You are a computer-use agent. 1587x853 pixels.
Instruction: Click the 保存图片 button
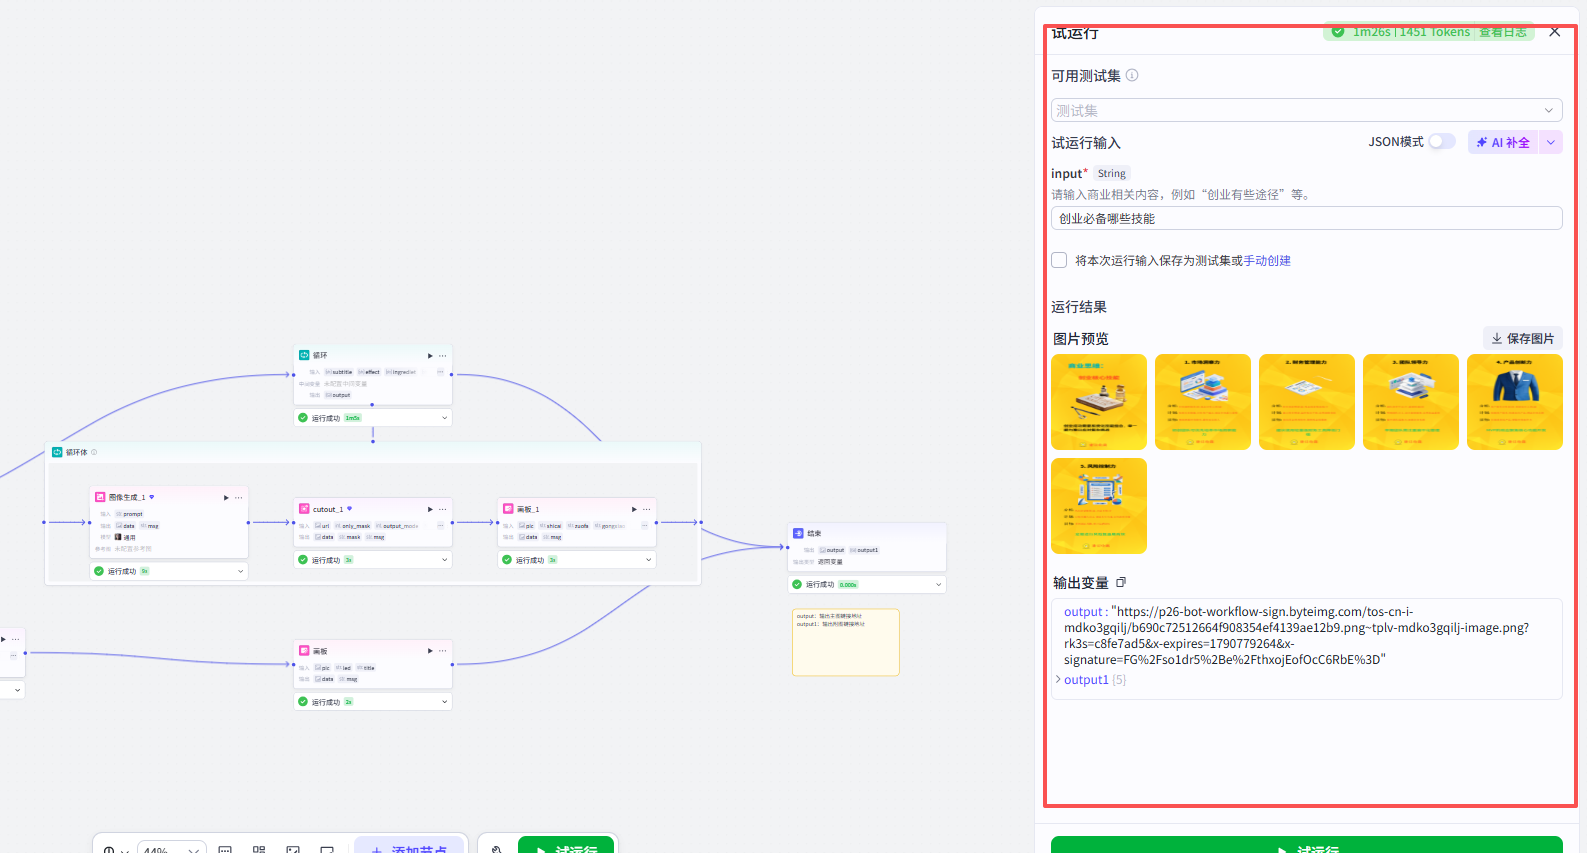[x=1522, y=338]
